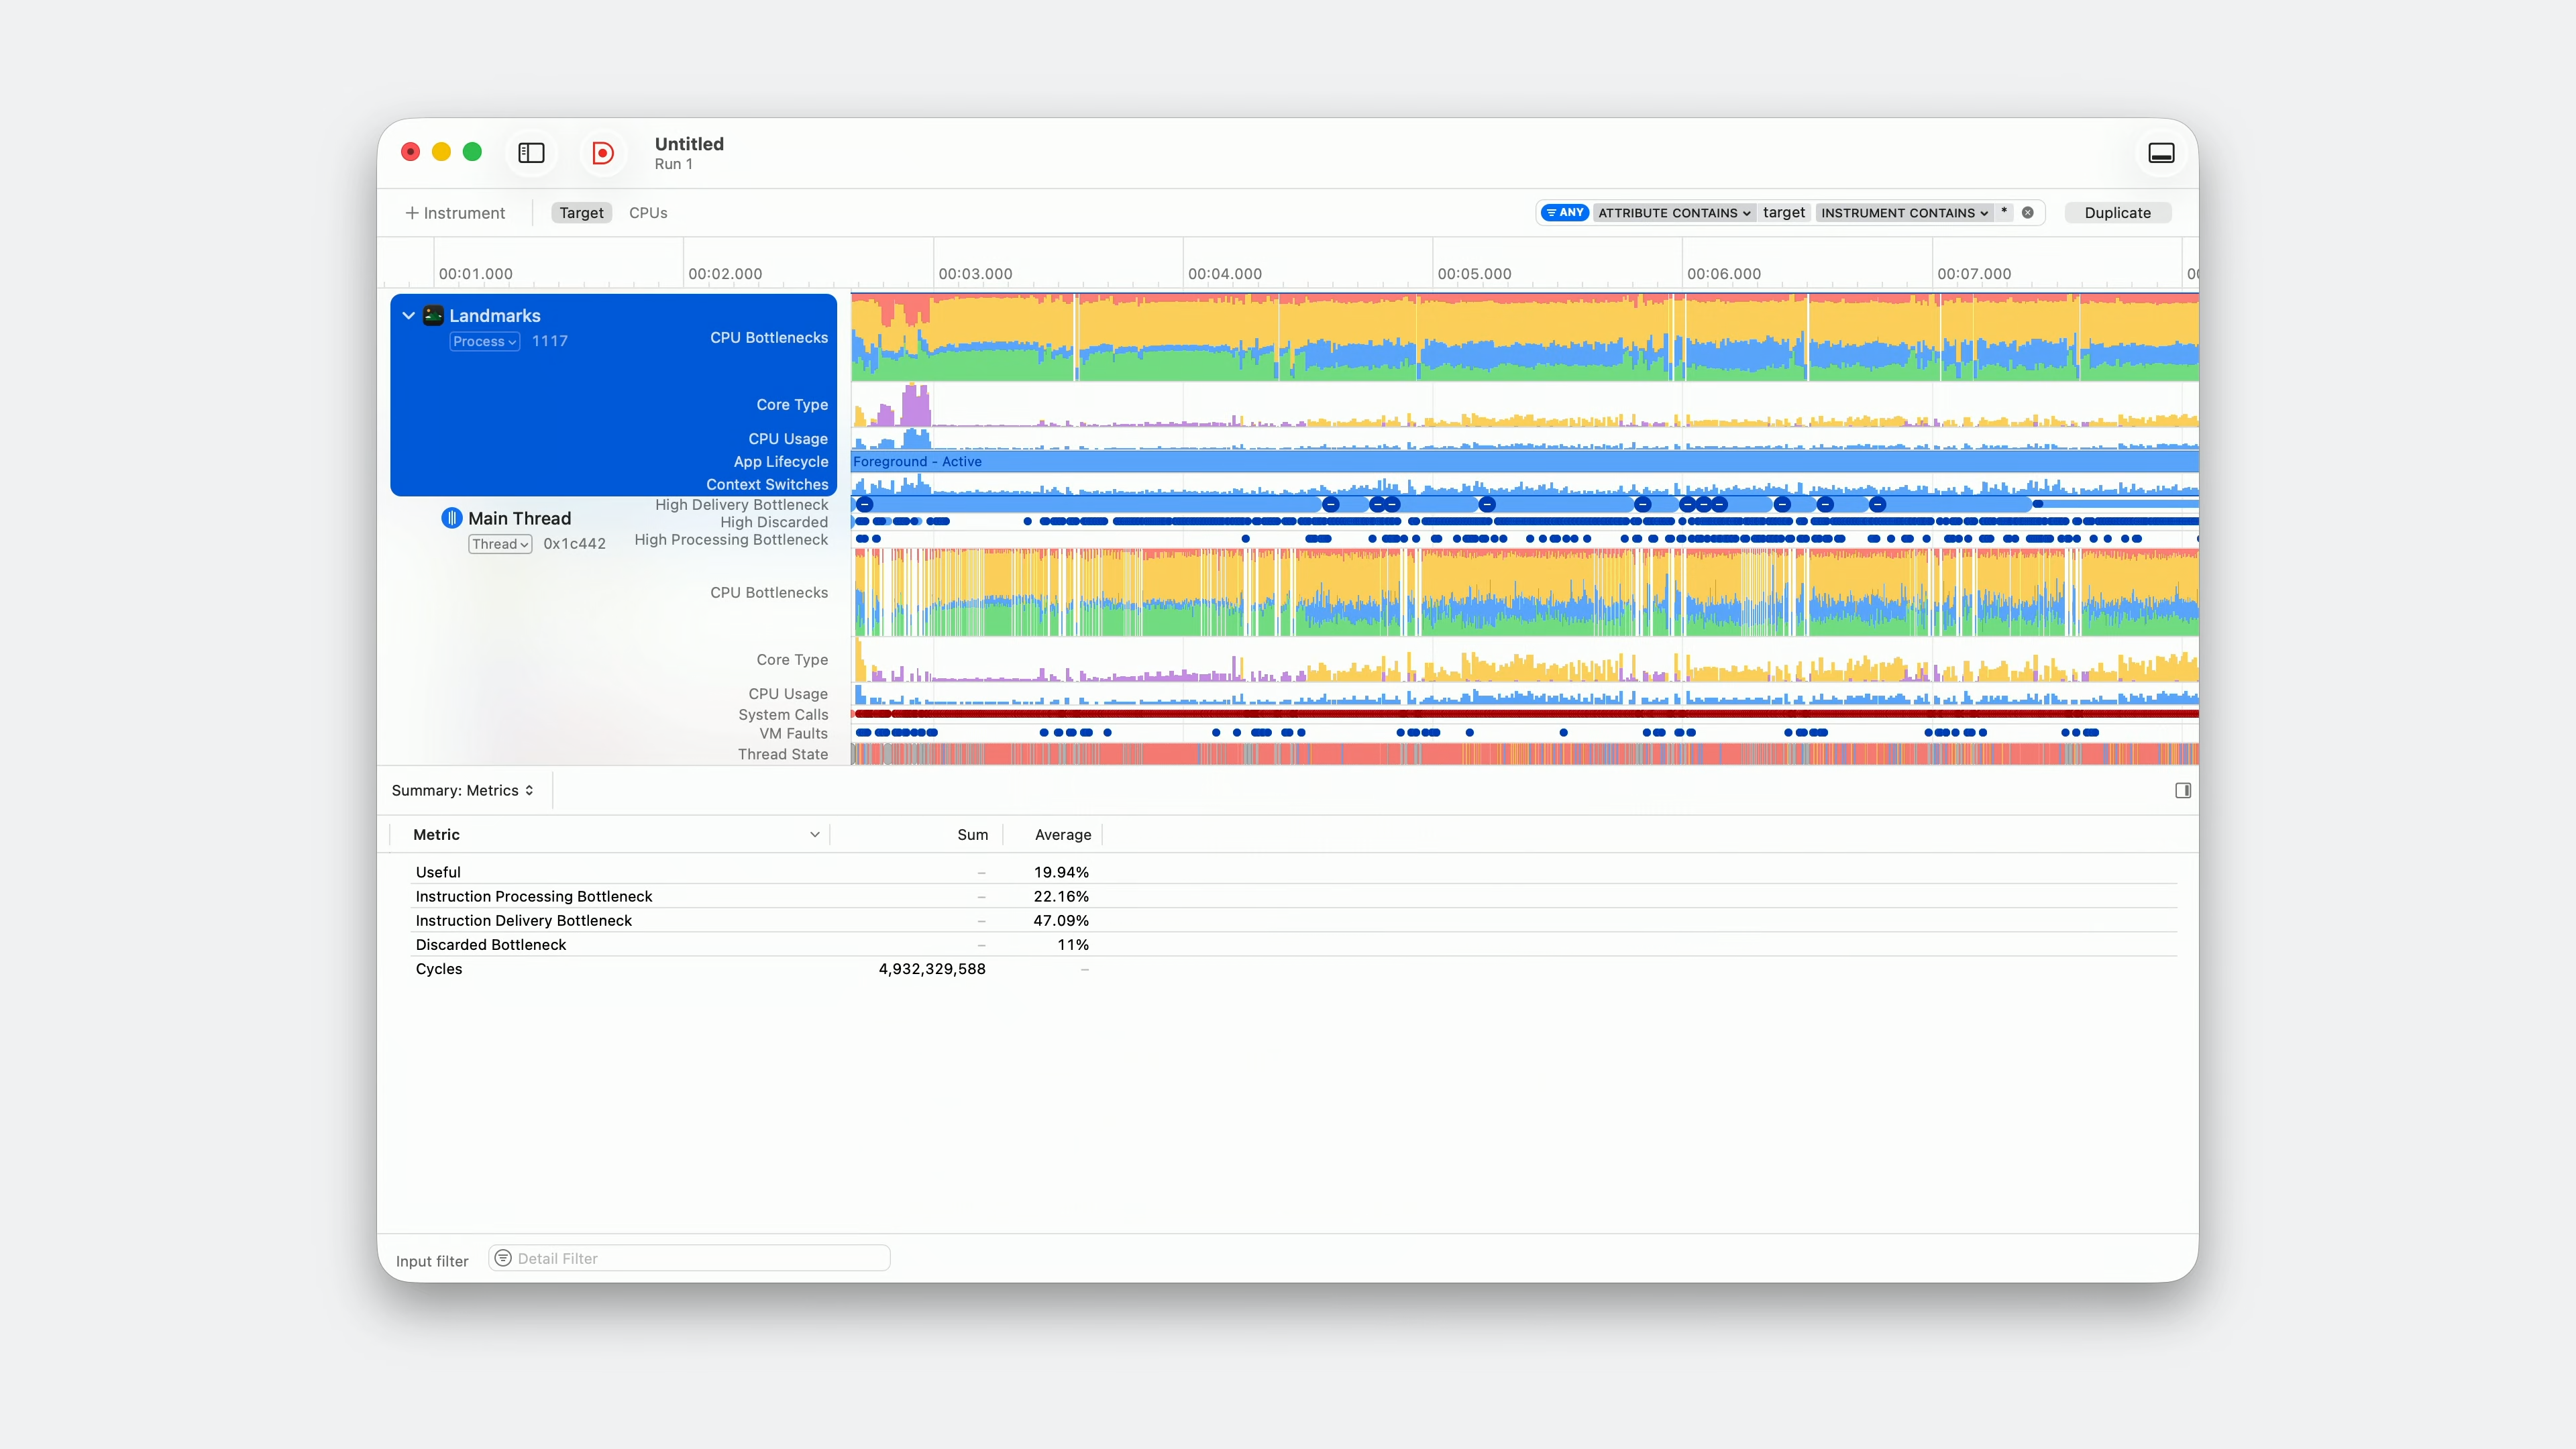
Task: Open the Summary: Metrics selector
Action: (x=463, y=791)
